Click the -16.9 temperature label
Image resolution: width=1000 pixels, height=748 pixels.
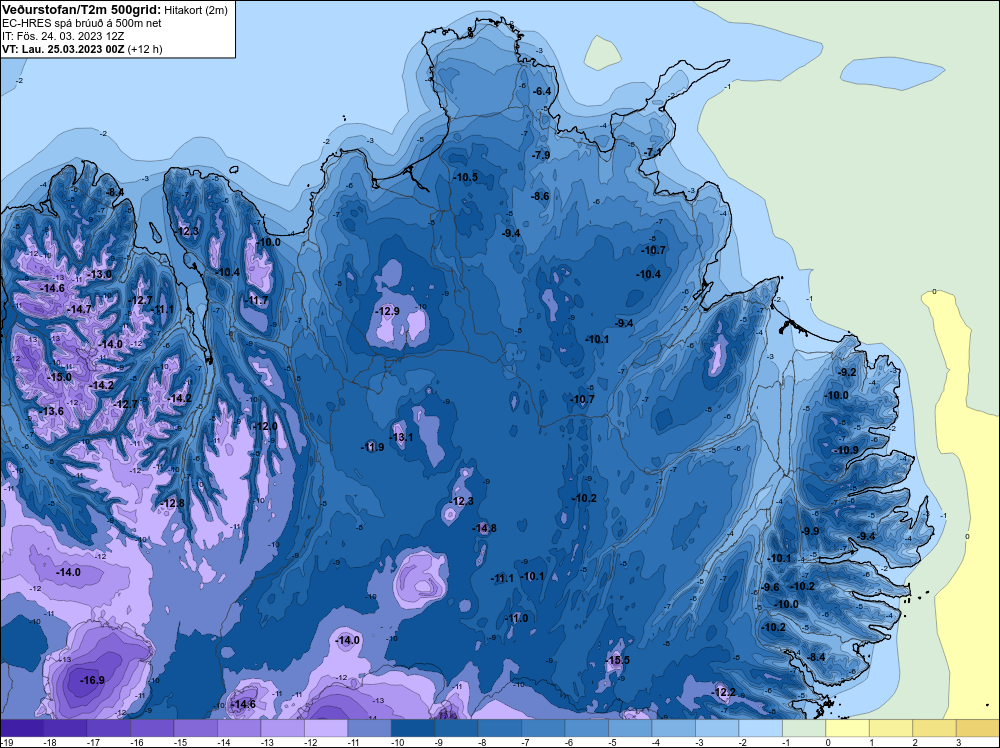pyautogui.click(x=92, y=680)
